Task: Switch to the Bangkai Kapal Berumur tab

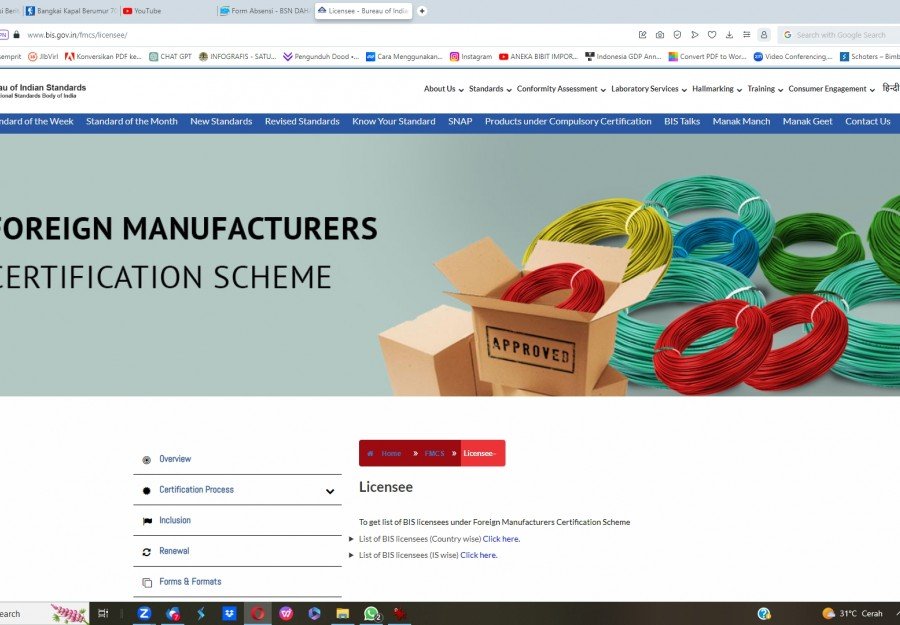Action: (71, 11)
